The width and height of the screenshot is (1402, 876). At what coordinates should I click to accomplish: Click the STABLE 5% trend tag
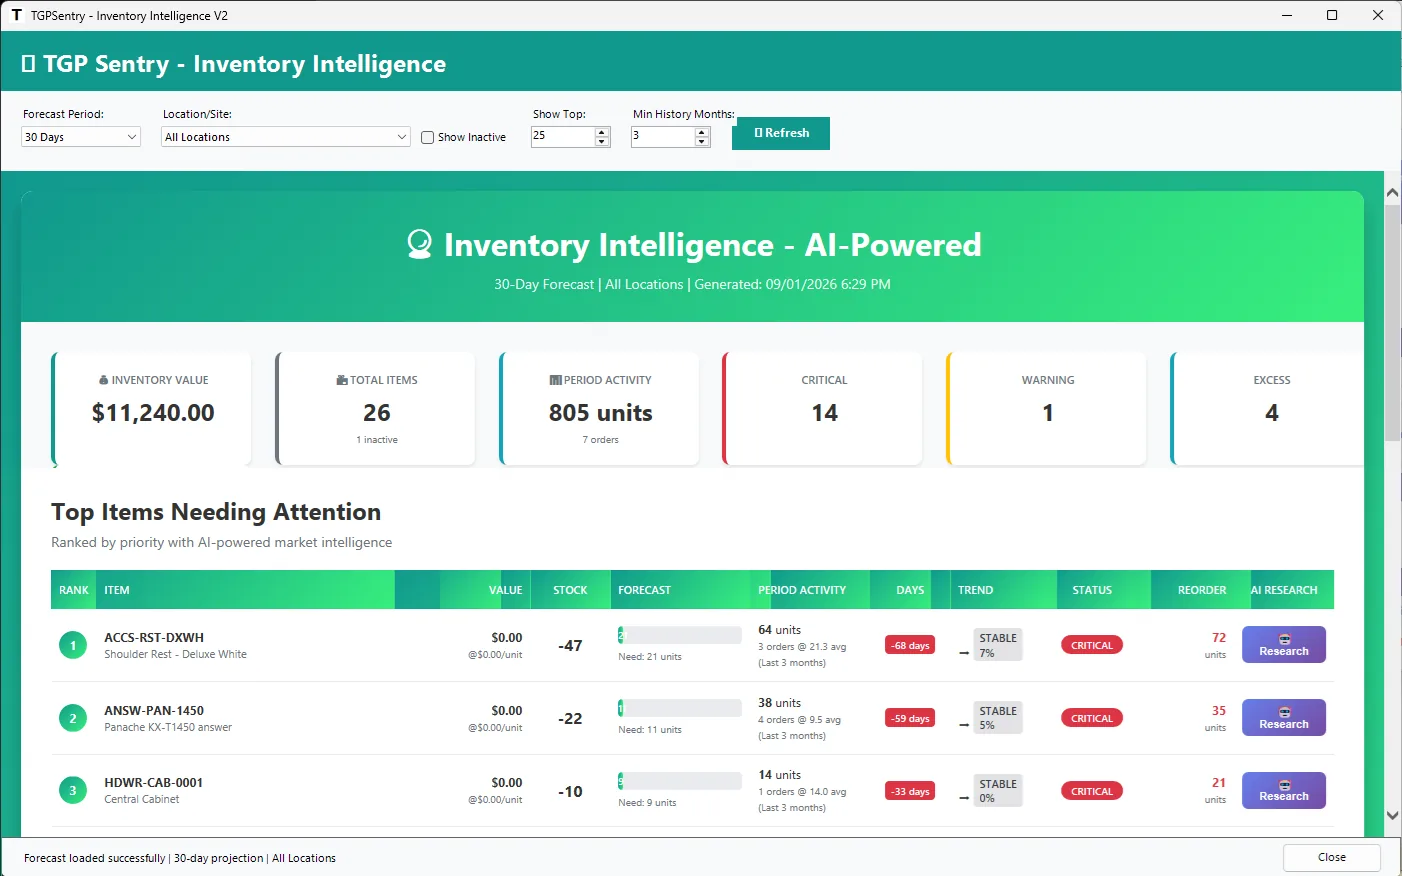point(998,718)
